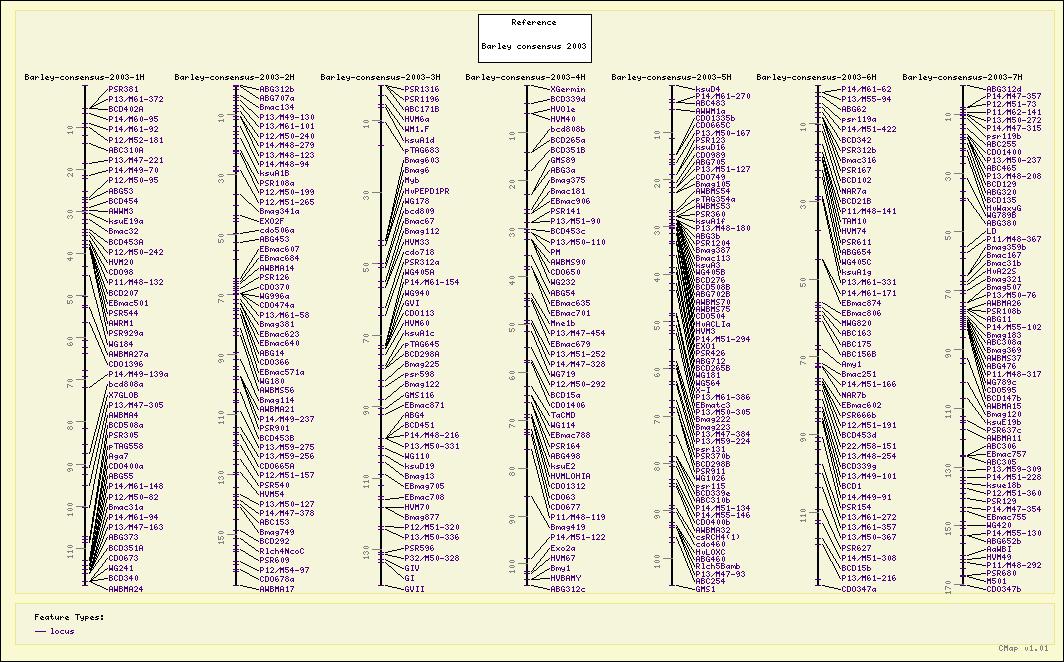1064x662 pixels.
Task: Click locus PSR381 on map 1H
Action: coord(123,89)
